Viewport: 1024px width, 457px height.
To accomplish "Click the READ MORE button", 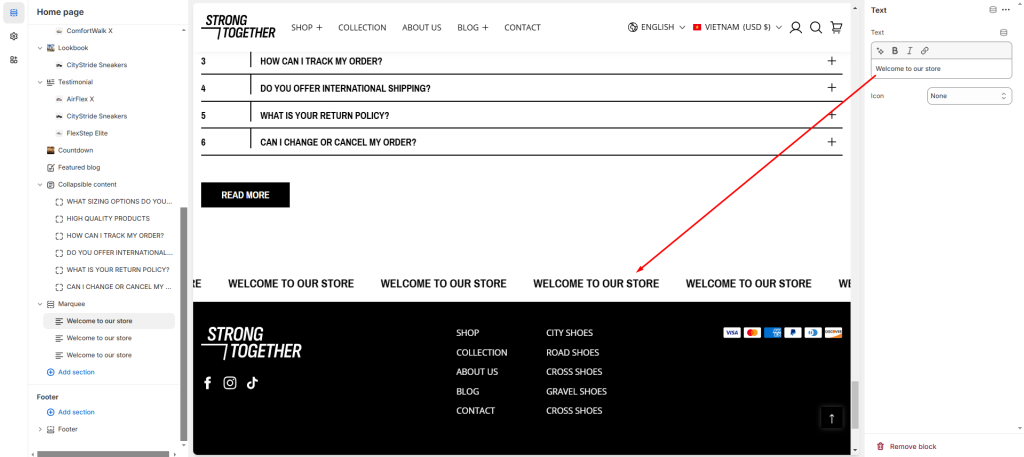I will point(246,195).
